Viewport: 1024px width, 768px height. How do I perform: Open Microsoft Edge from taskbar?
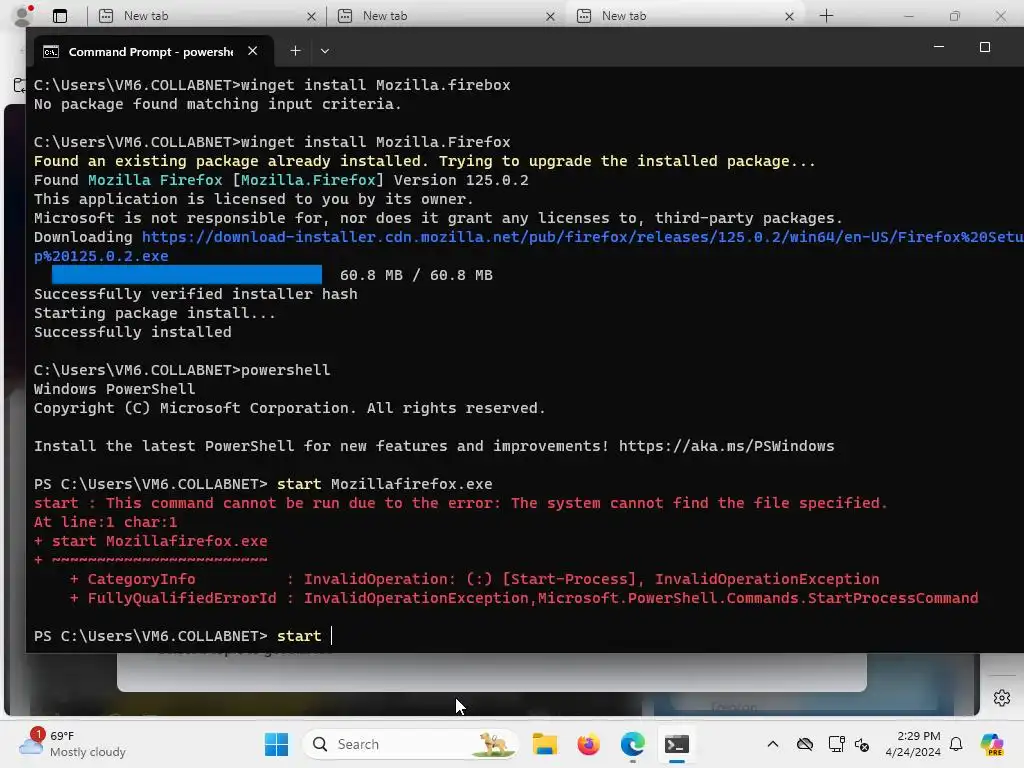point(632,744)
